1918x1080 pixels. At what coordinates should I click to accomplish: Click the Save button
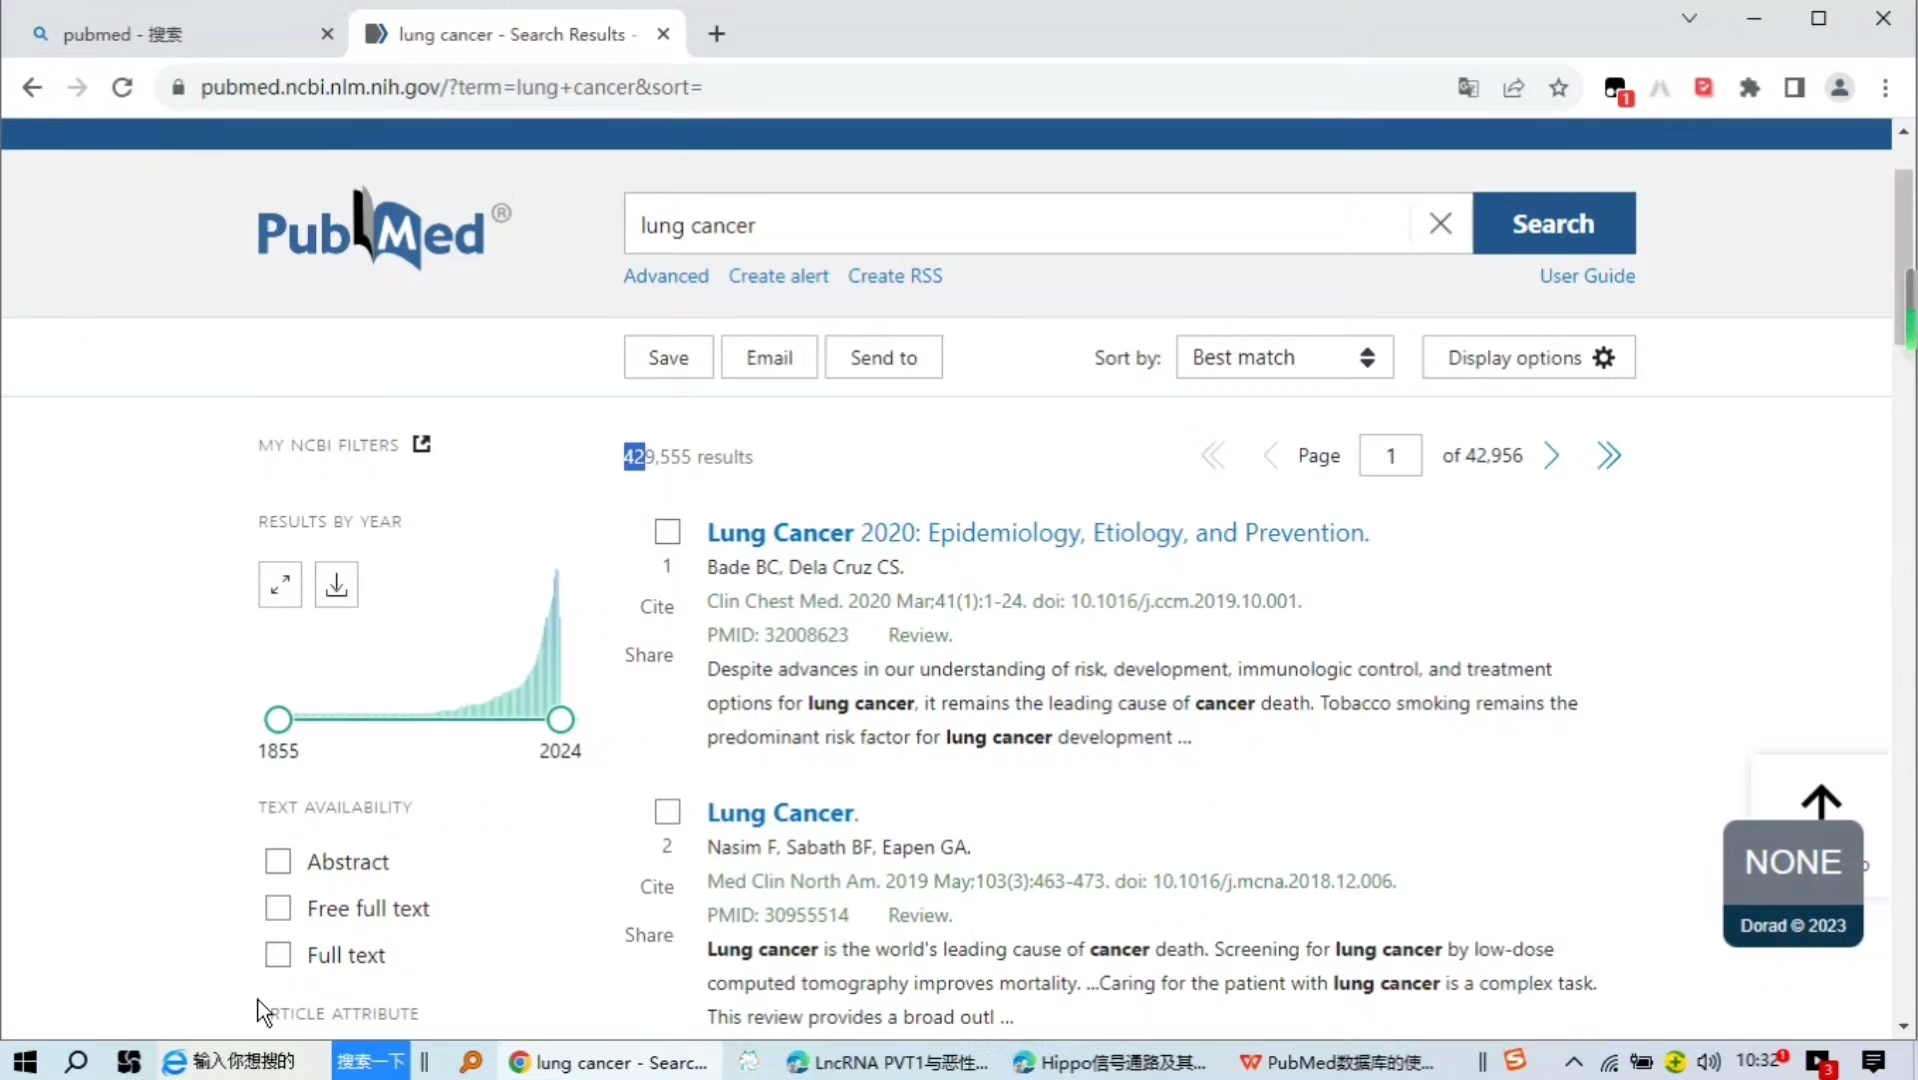(x=668, y=357)
